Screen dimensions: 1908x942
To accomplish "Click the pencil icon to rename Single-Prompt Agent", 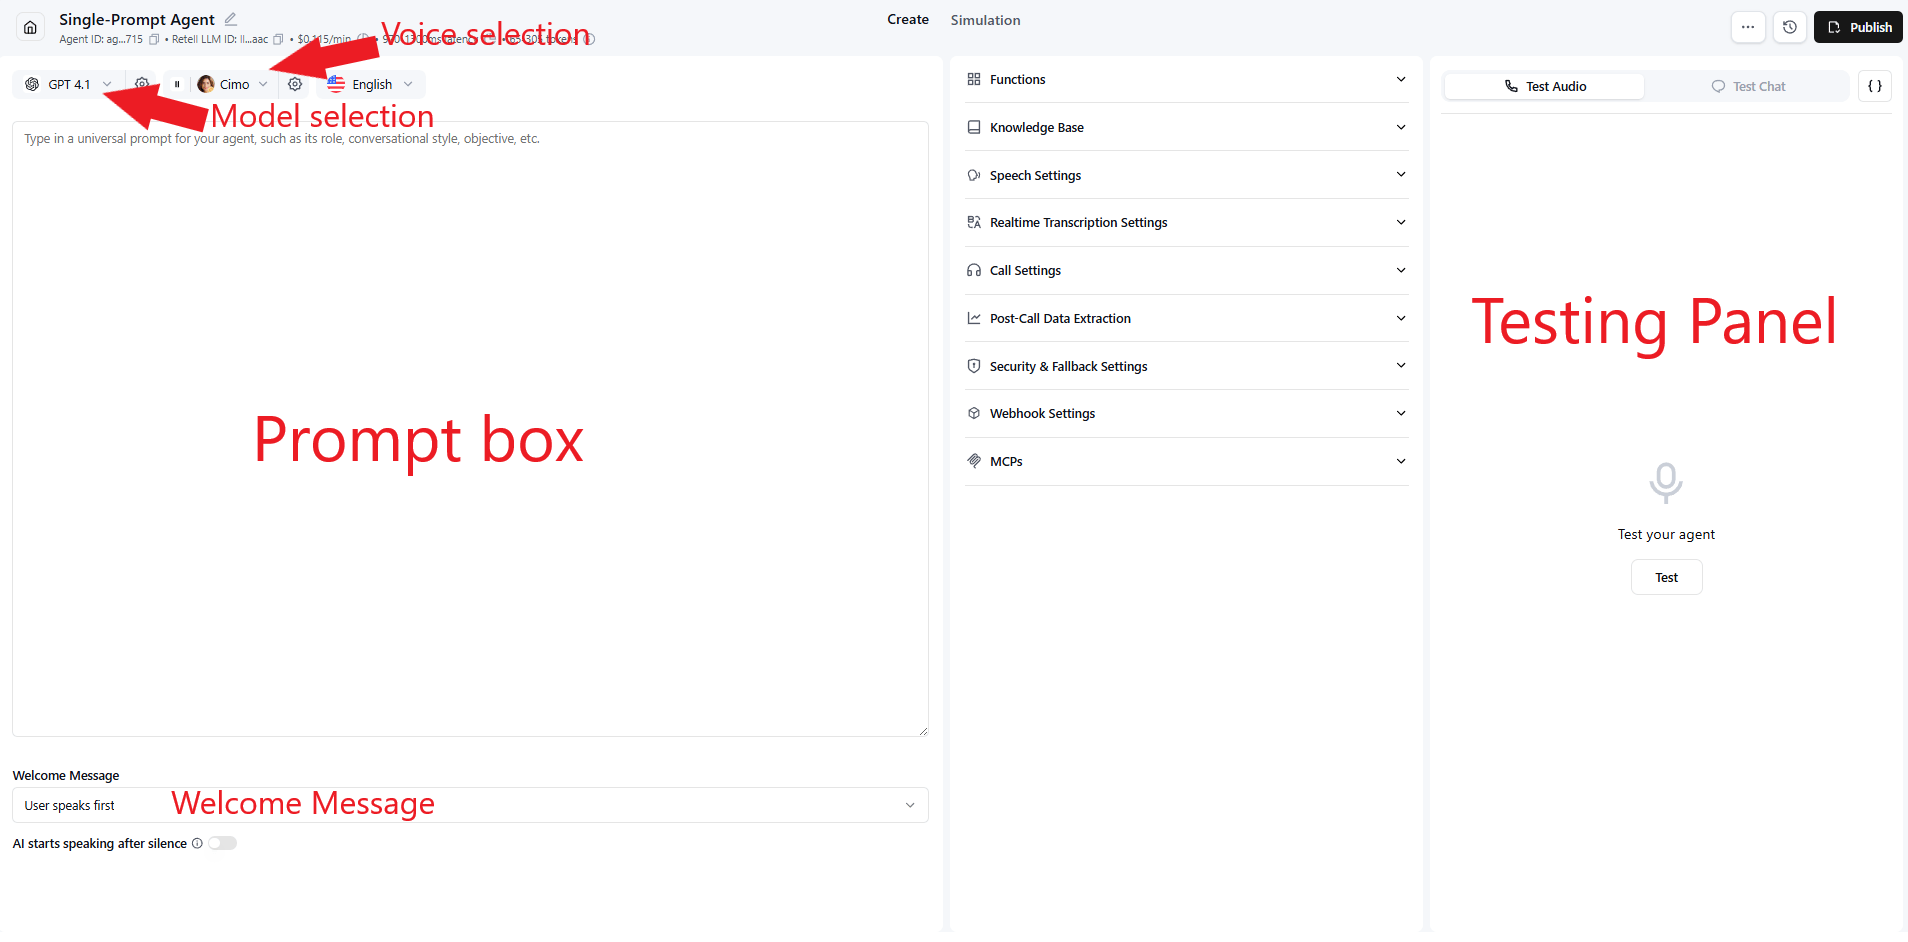I will 231,19.
